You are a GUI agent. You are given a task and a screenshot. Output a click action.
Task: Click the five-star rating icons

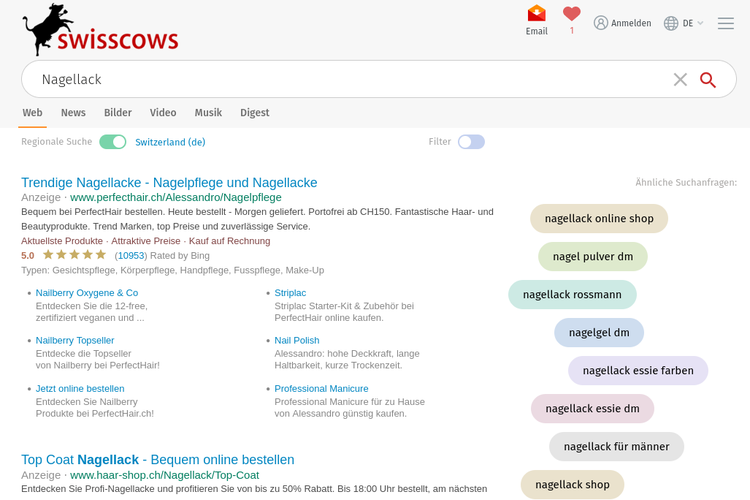74,255
